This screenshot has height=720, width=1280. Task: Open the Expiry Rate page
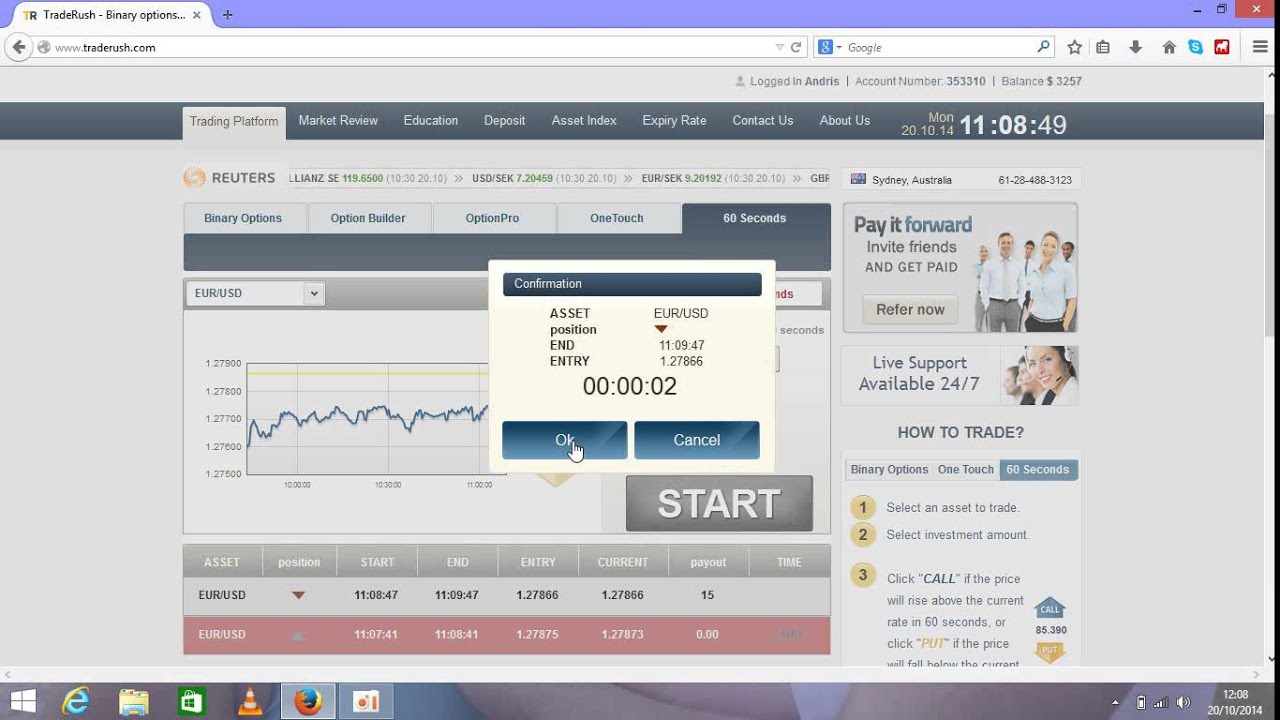tap(674, 120)
